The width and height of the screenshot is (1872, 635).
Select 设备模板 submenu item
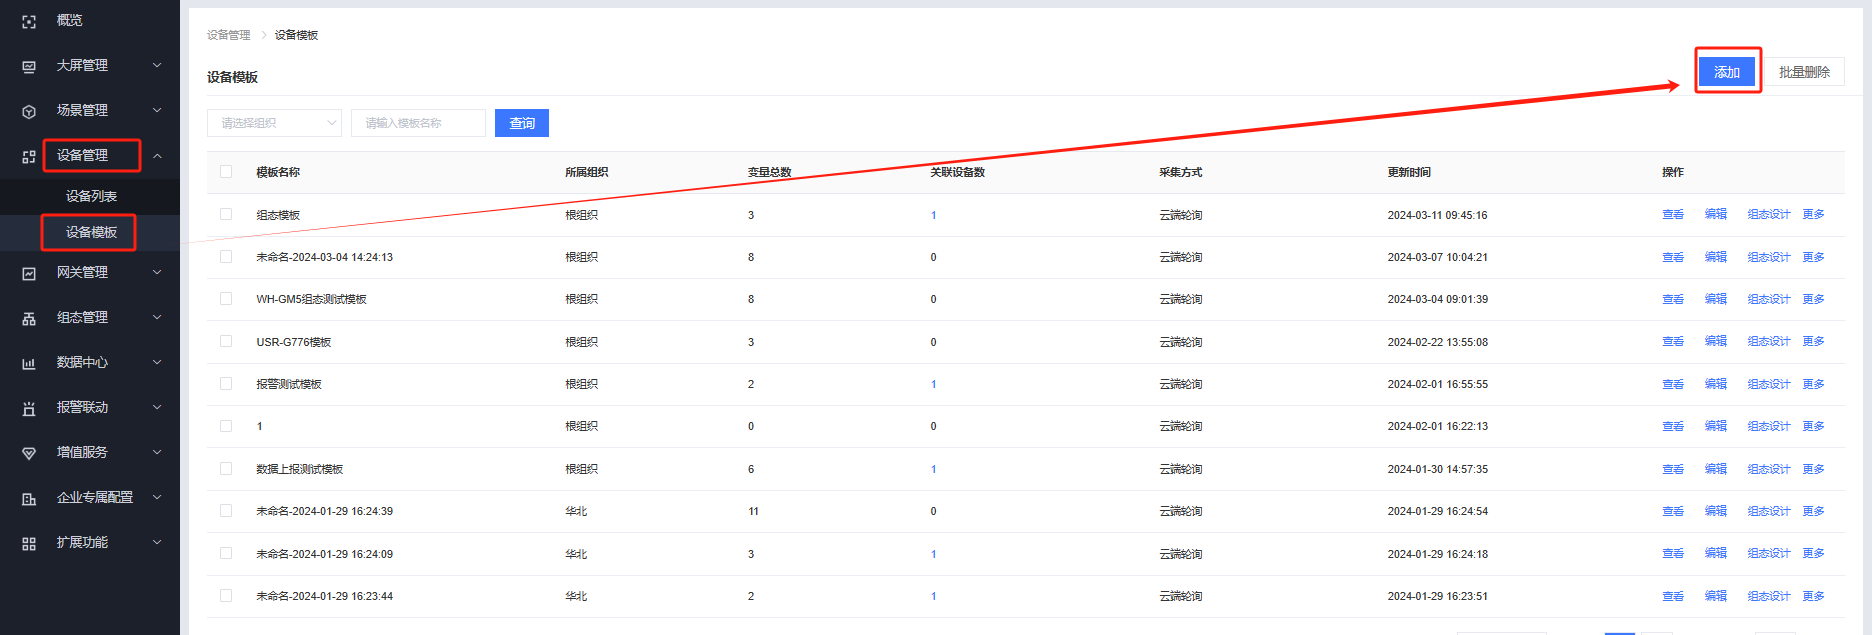click(91, 232)
